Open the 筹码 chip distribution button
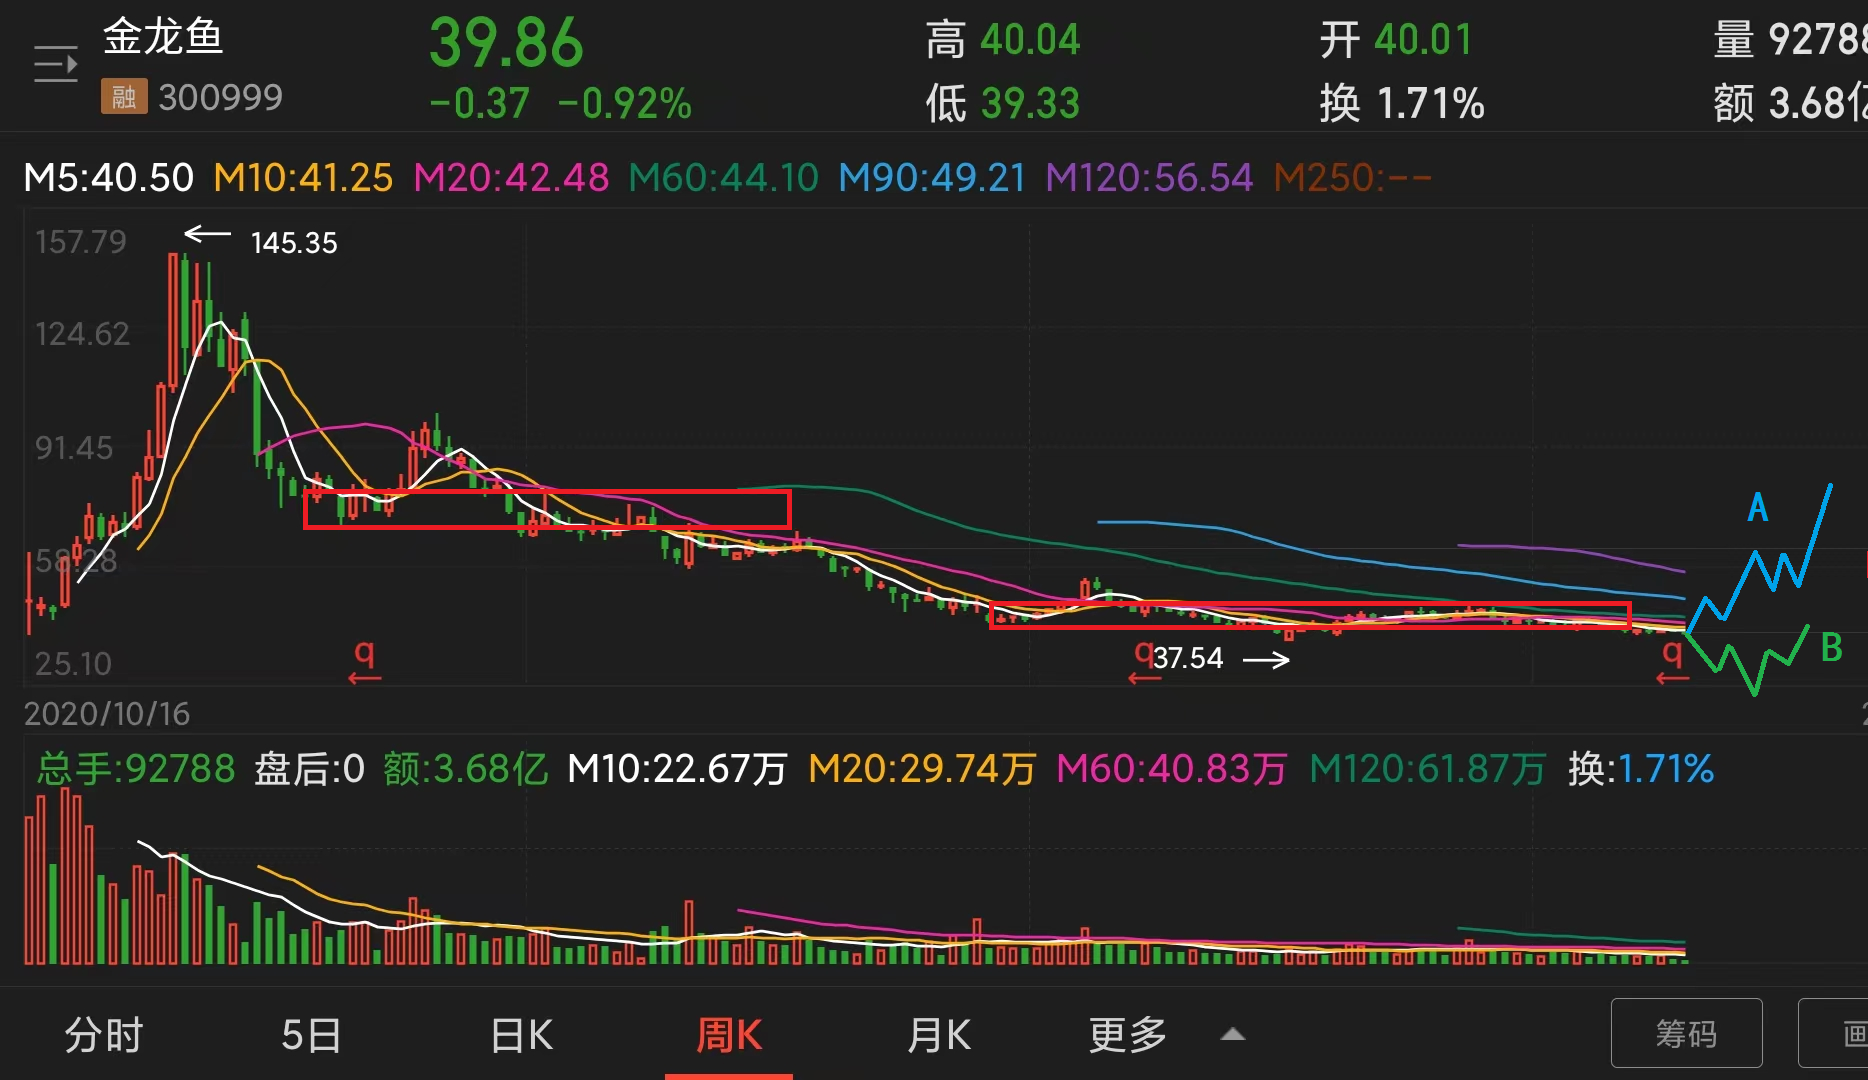The width and height of the screenshot is (1868, 1080). (1686, 1033)
